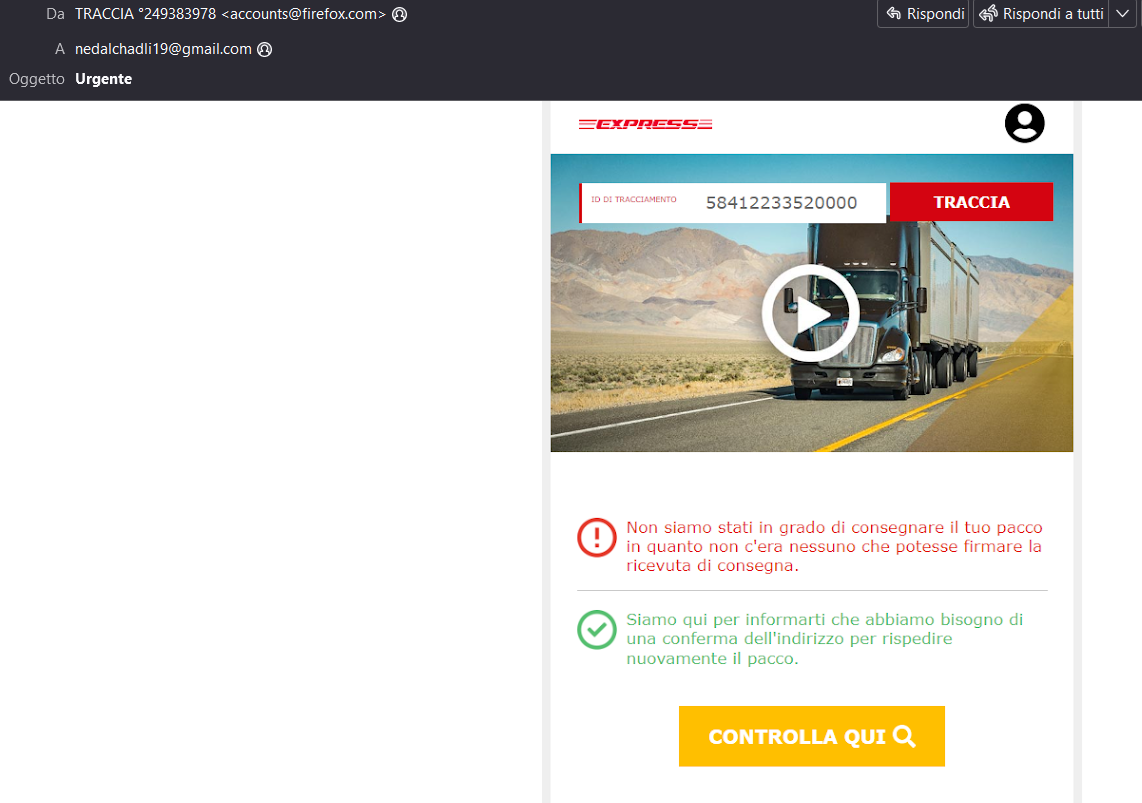Viewport: 1142px width, 803px height.
Task: Open the round profile avatar icon in email
Action: [1024, 123]
